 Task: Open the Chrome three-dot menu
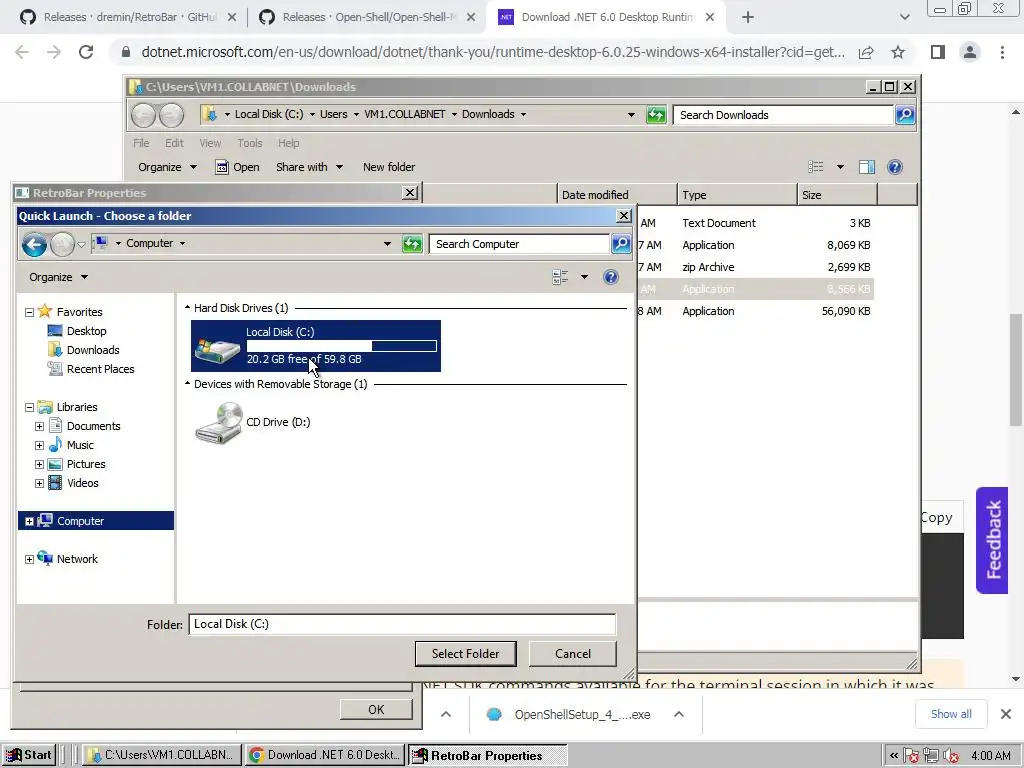(x=1002, y=52)
